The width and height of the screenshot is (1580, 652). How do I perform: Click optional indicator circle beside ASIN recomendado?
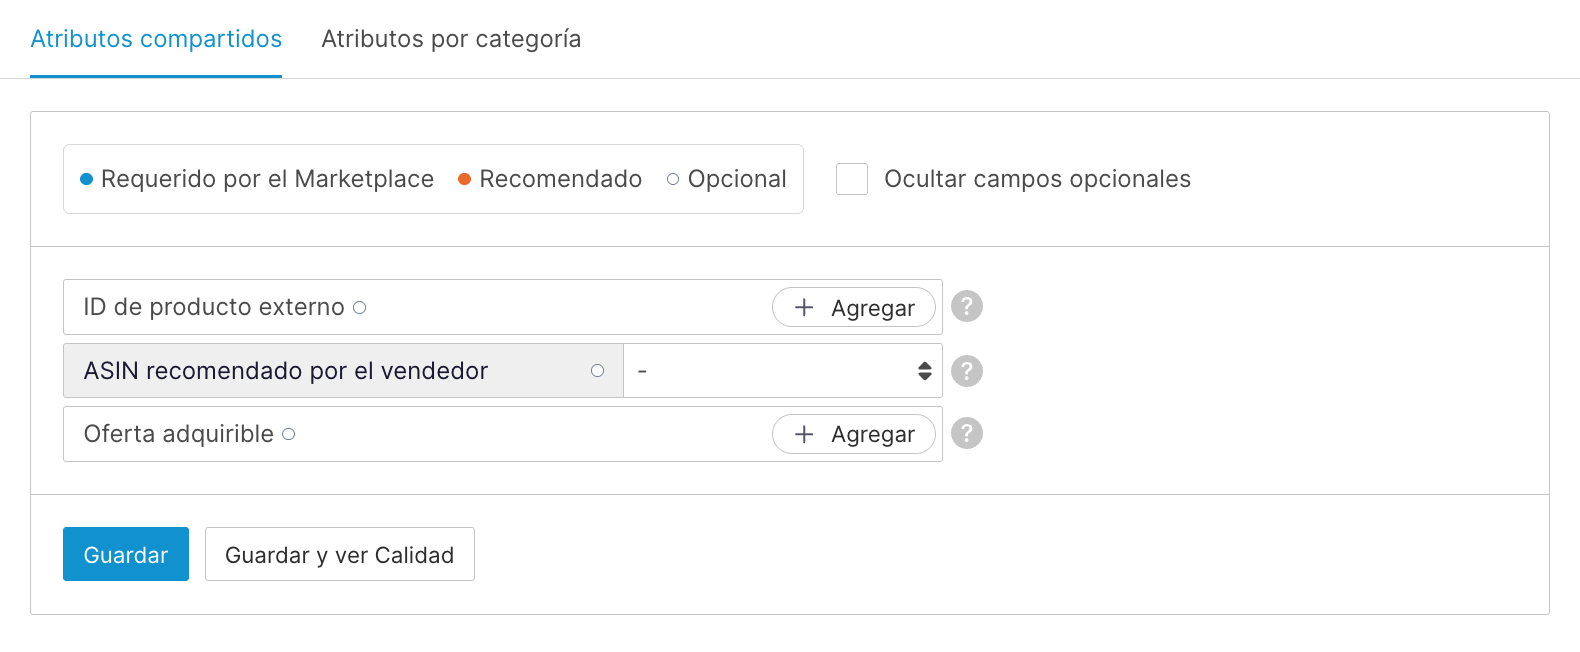598,371
